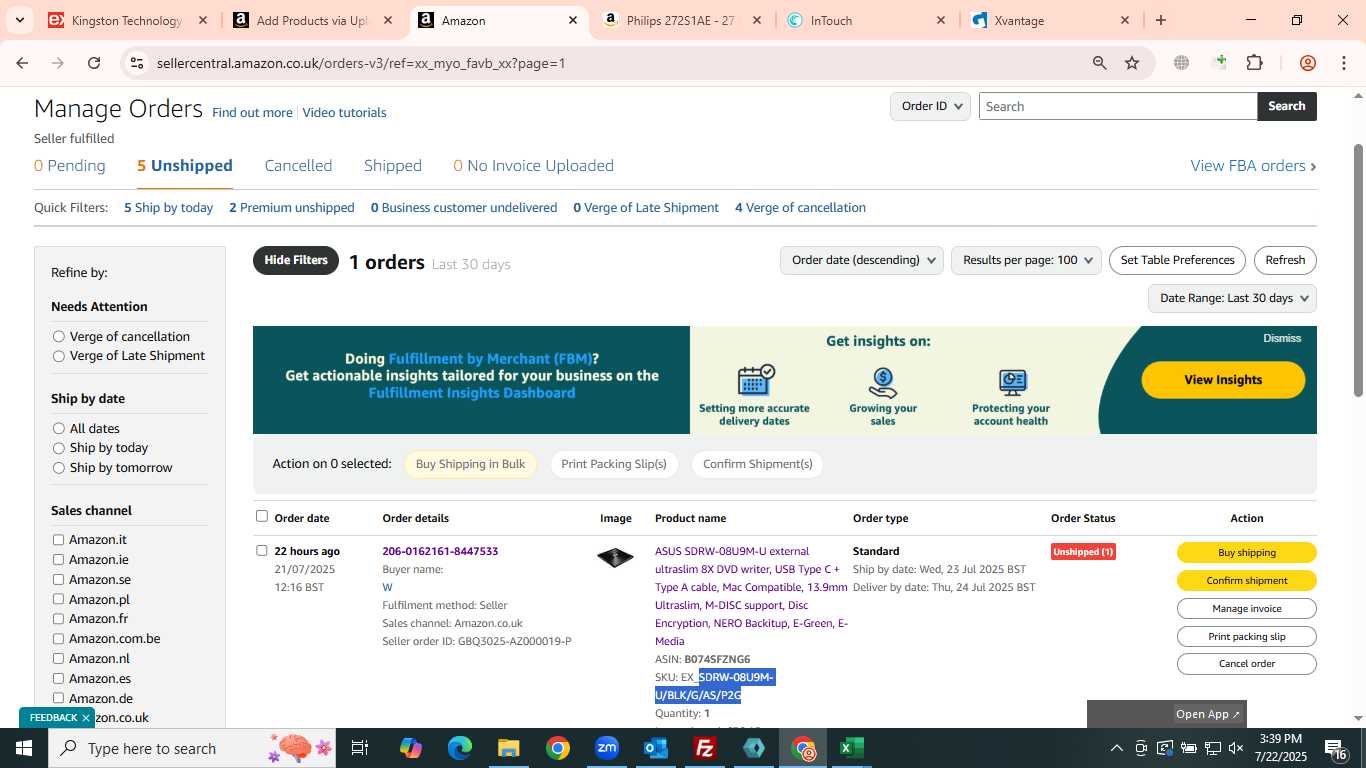Viewport: 1366px width, 768px height.
Task: Click the zoom magnifier icon in address bar
Action: click(1100, 63)
